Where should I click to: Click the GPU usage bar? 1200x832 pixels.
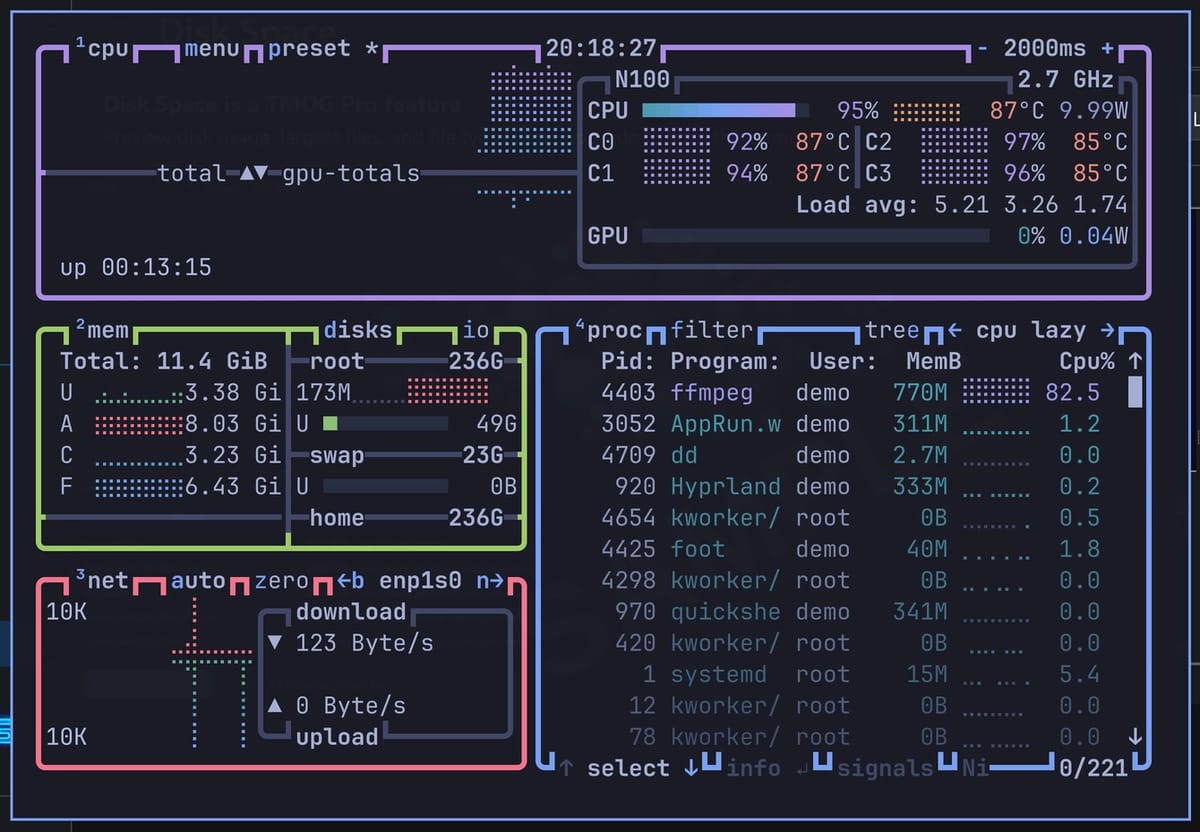(x=815, y=236)
